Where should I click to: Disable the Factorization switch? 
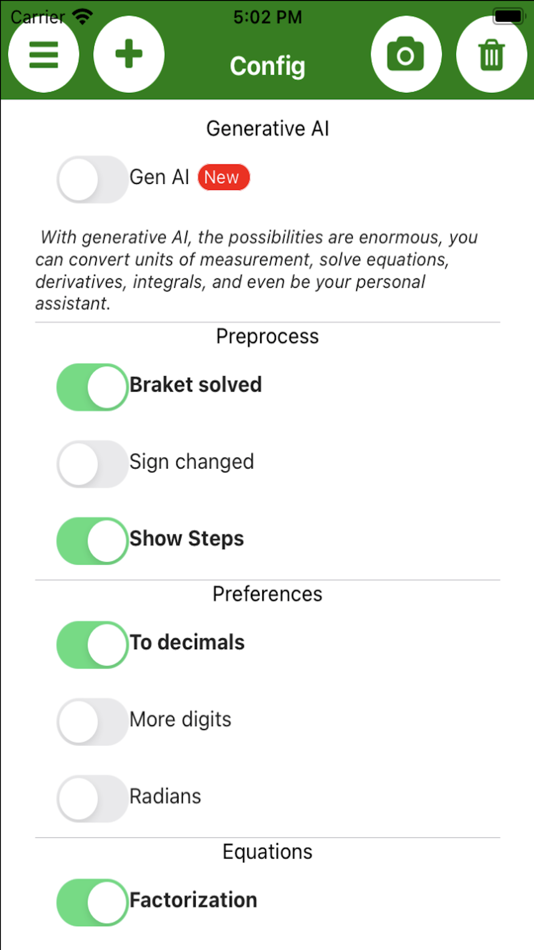coord(93,903)
